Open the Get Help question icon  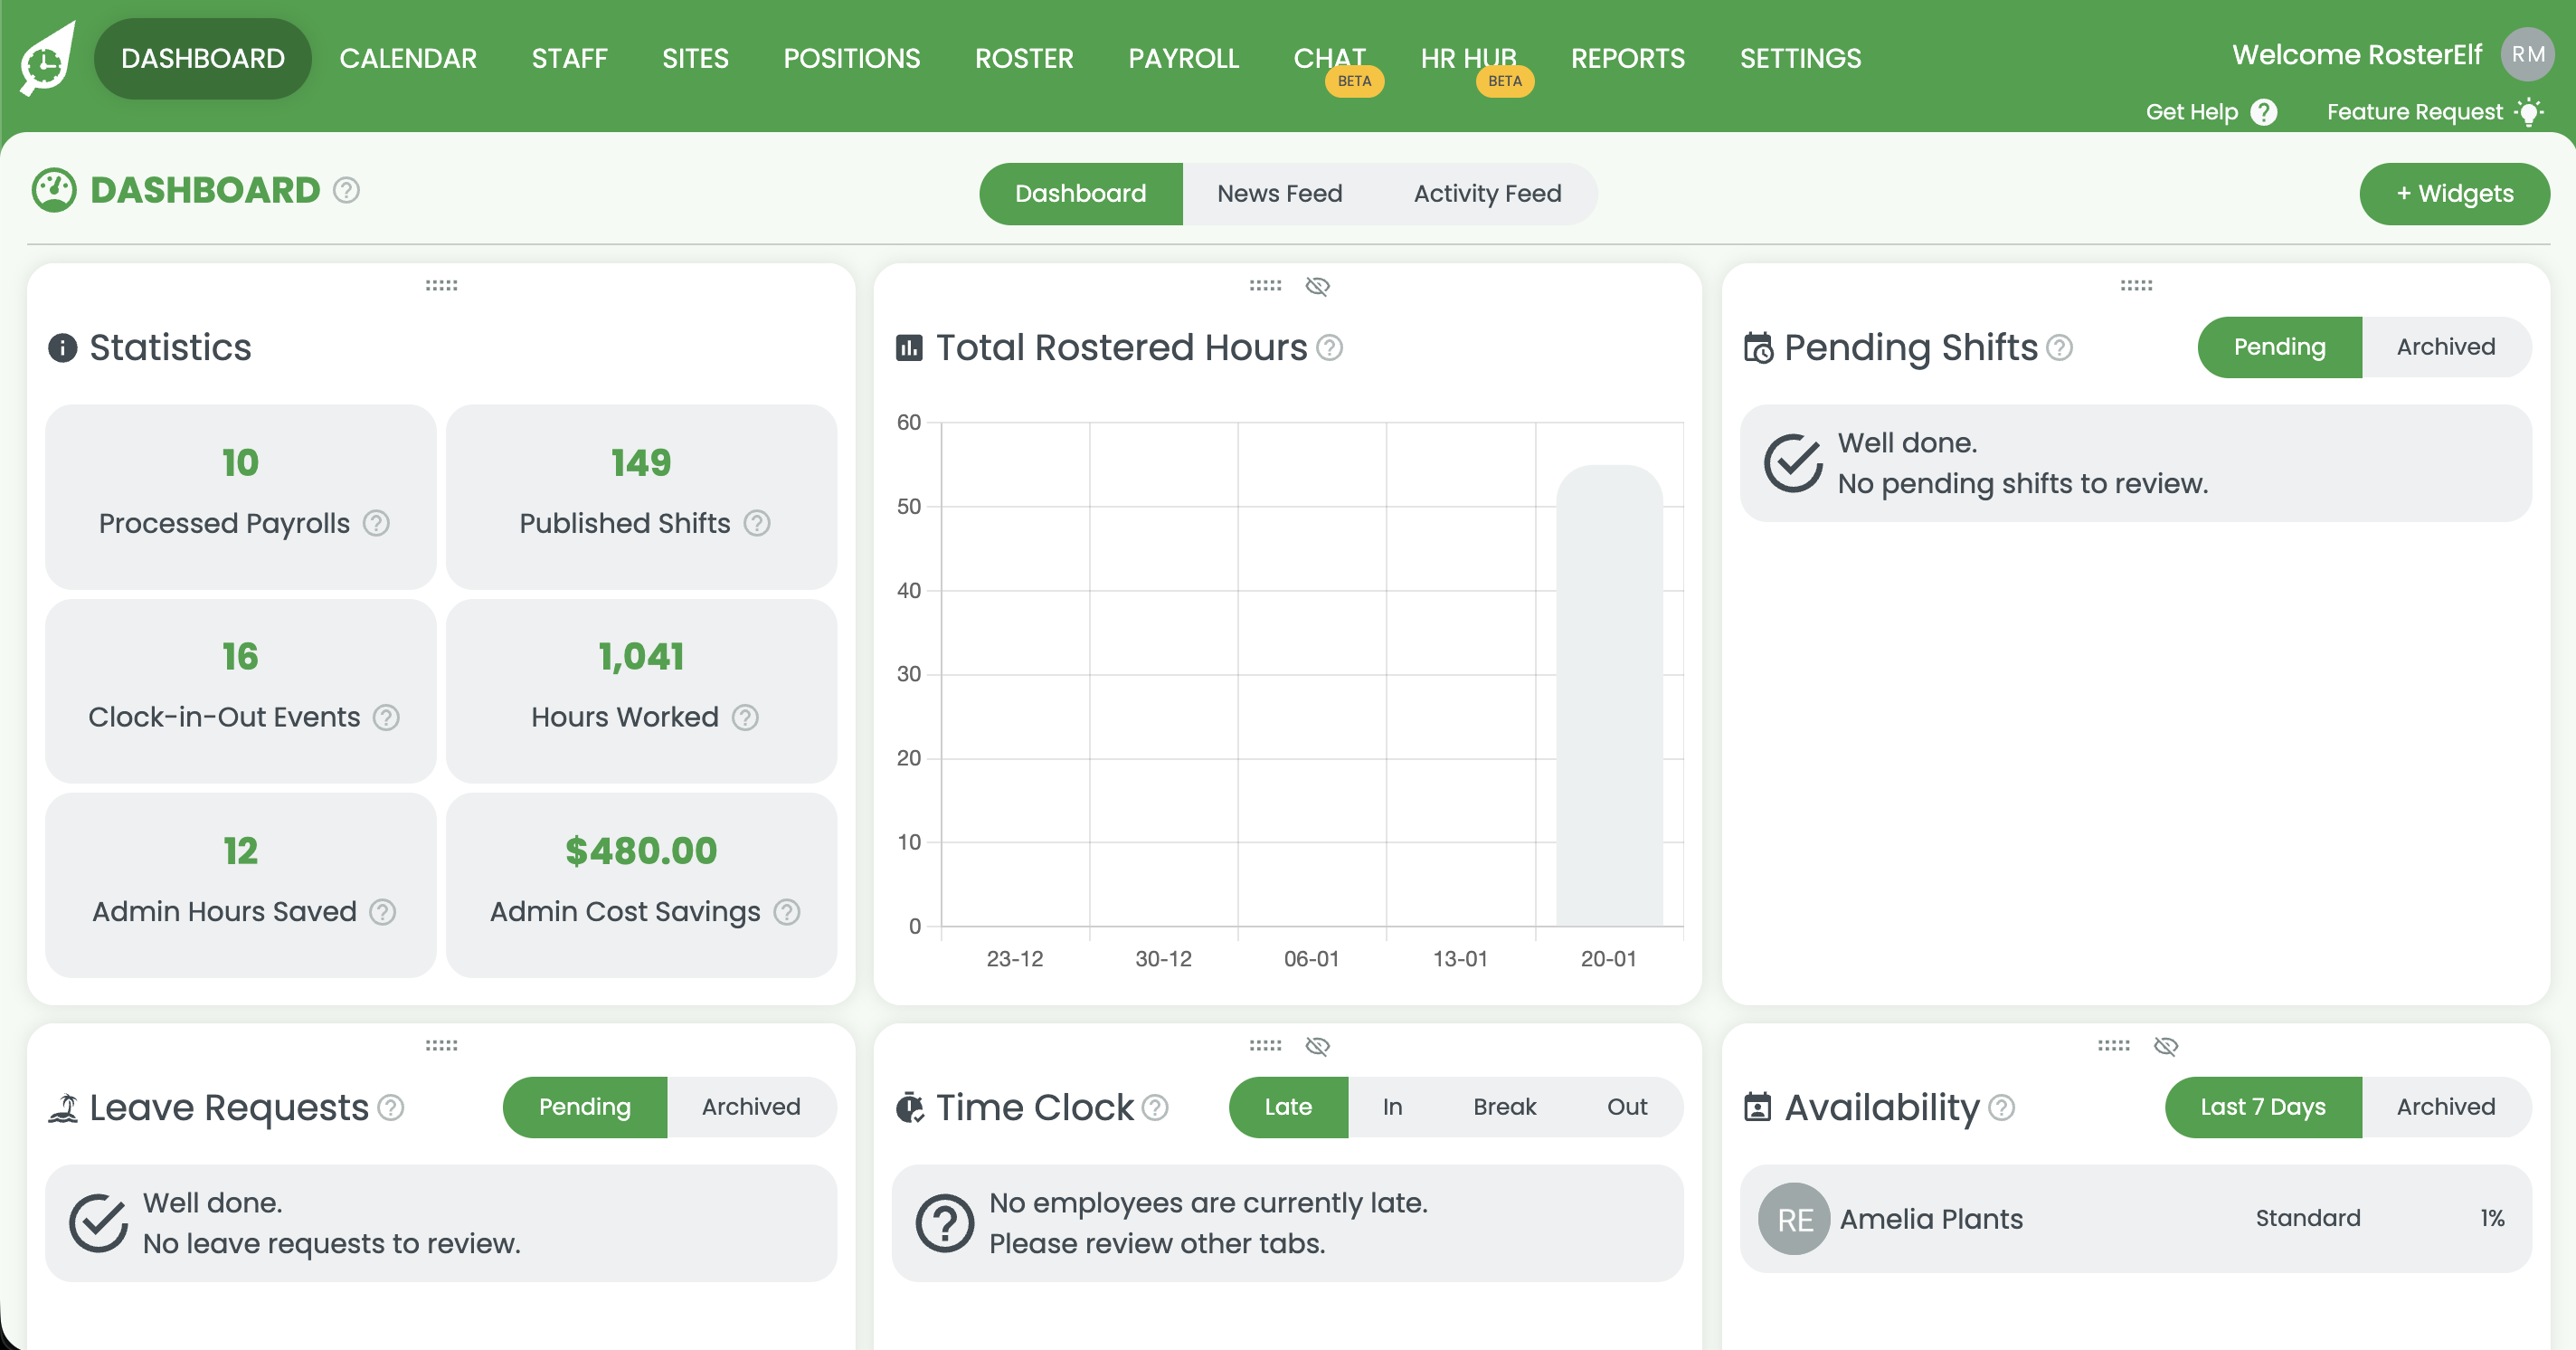pyautogui.click(x=2263, y=112)
